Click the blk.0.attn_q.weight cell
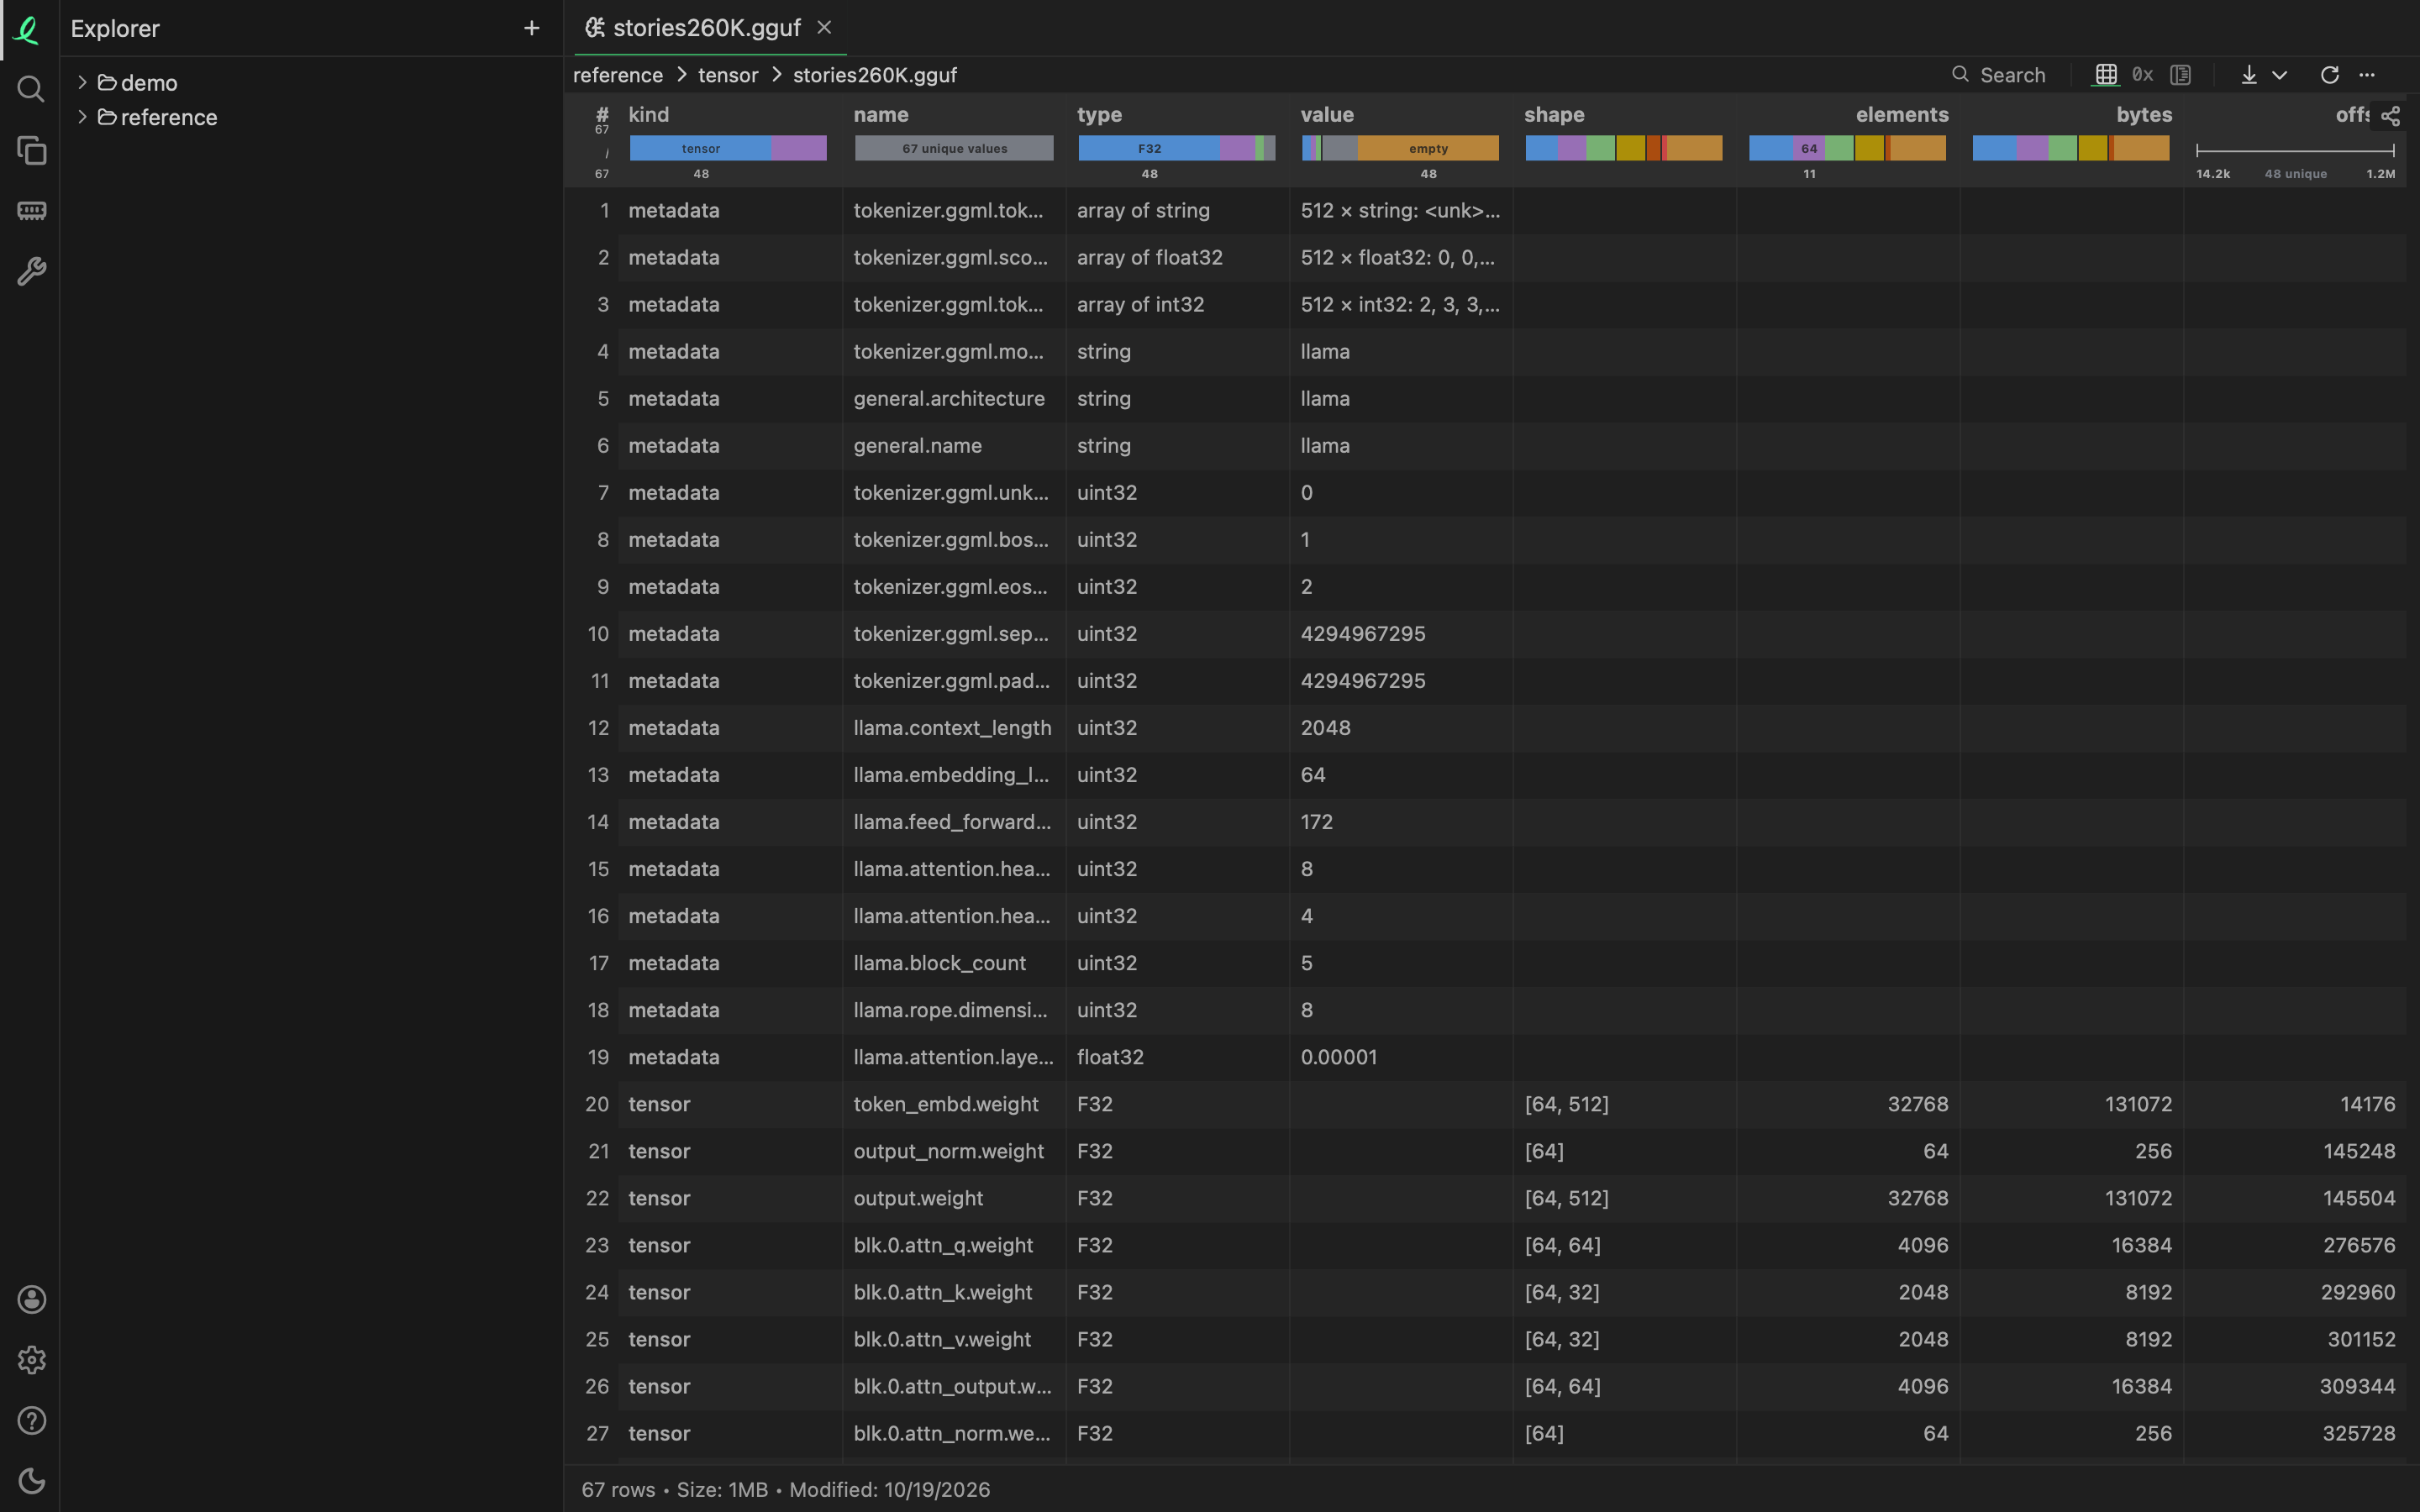 953,1245
